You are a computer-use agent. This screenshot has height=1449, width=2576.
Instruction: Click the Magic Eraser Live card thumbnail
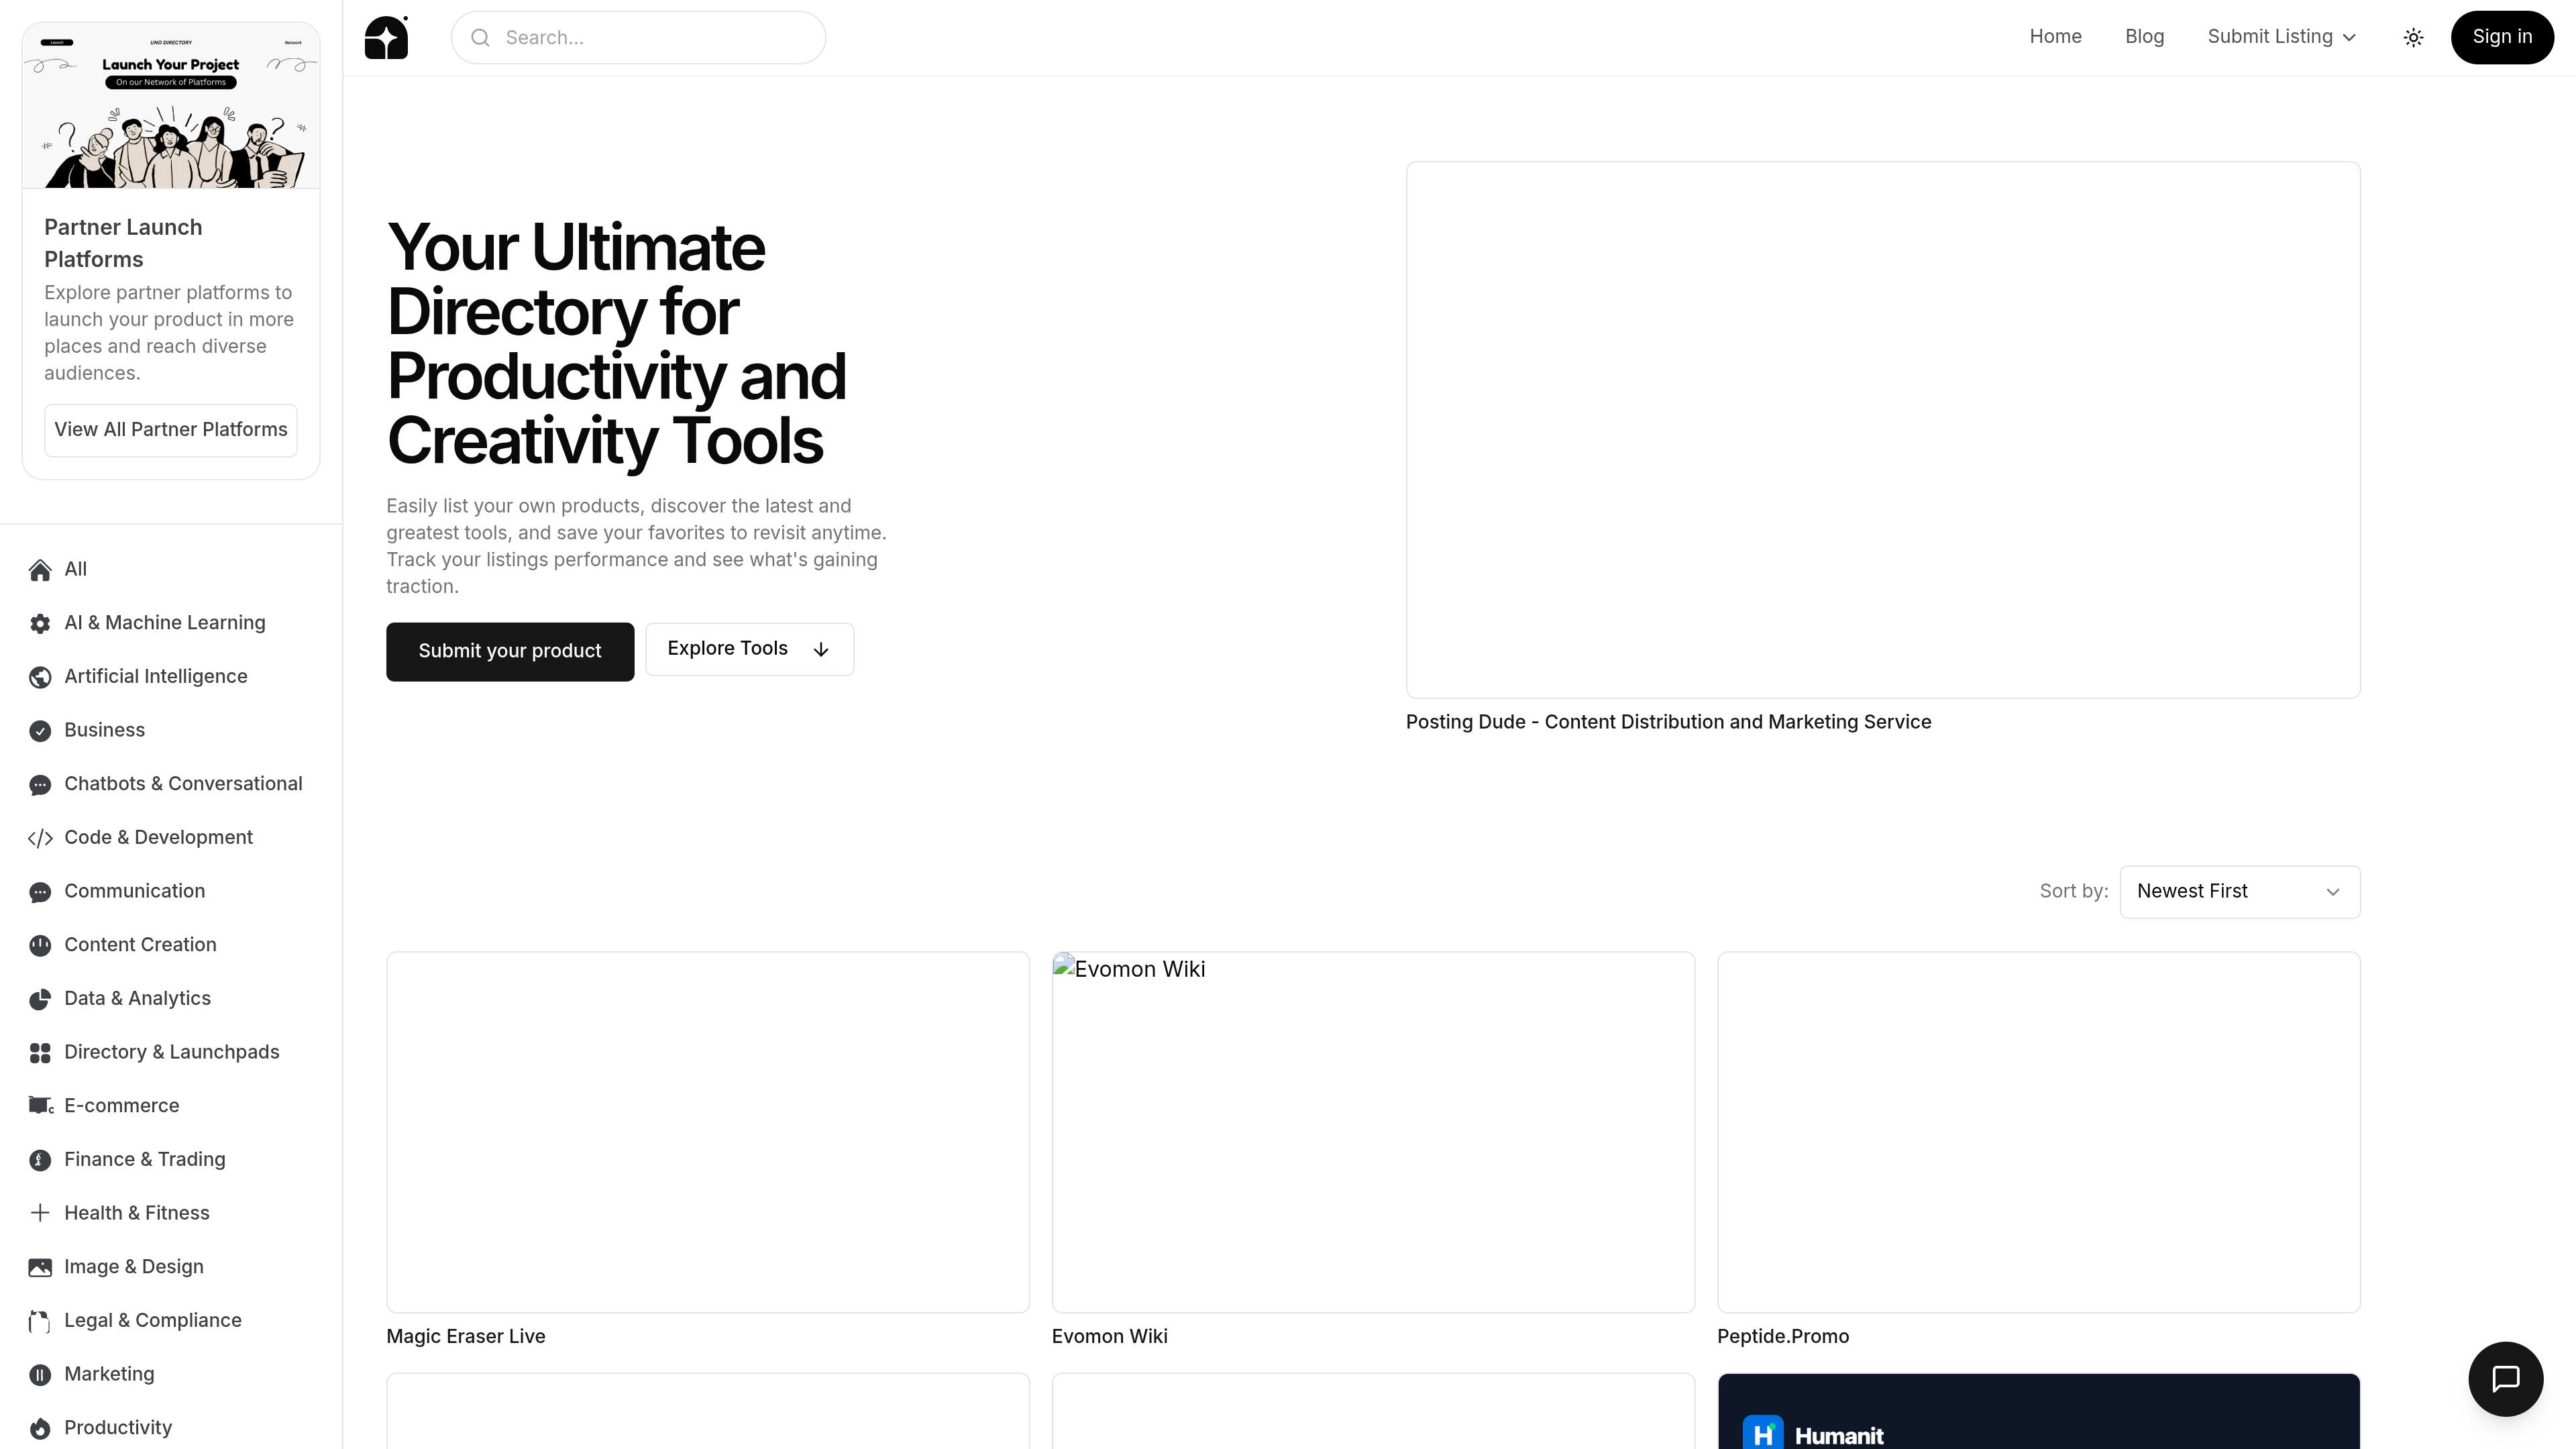(708, 1132)
